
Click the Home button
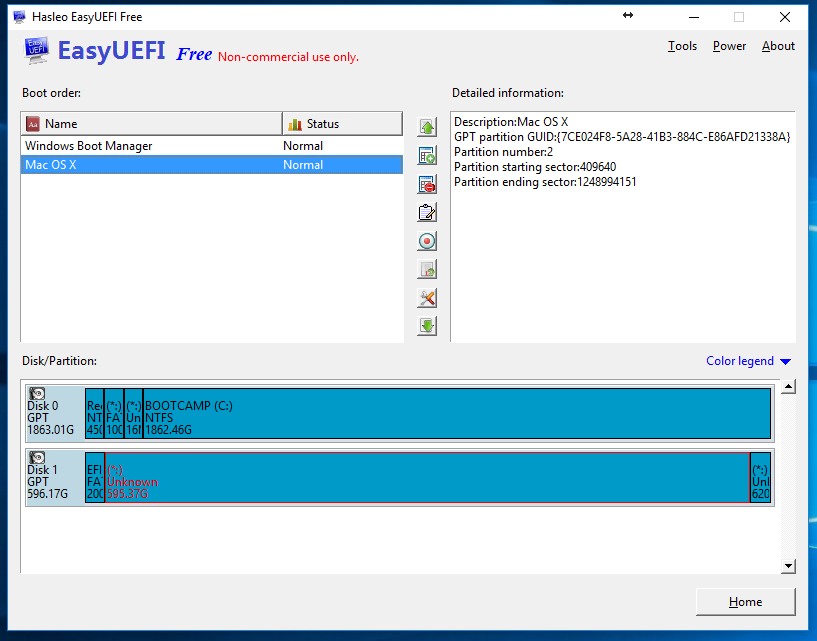745,602
